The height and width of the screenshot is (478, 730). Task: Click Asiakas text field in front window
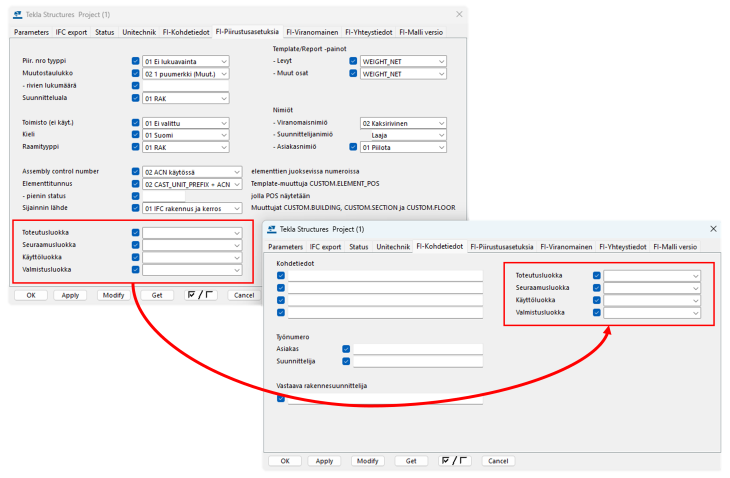click(x=418, y=349)
